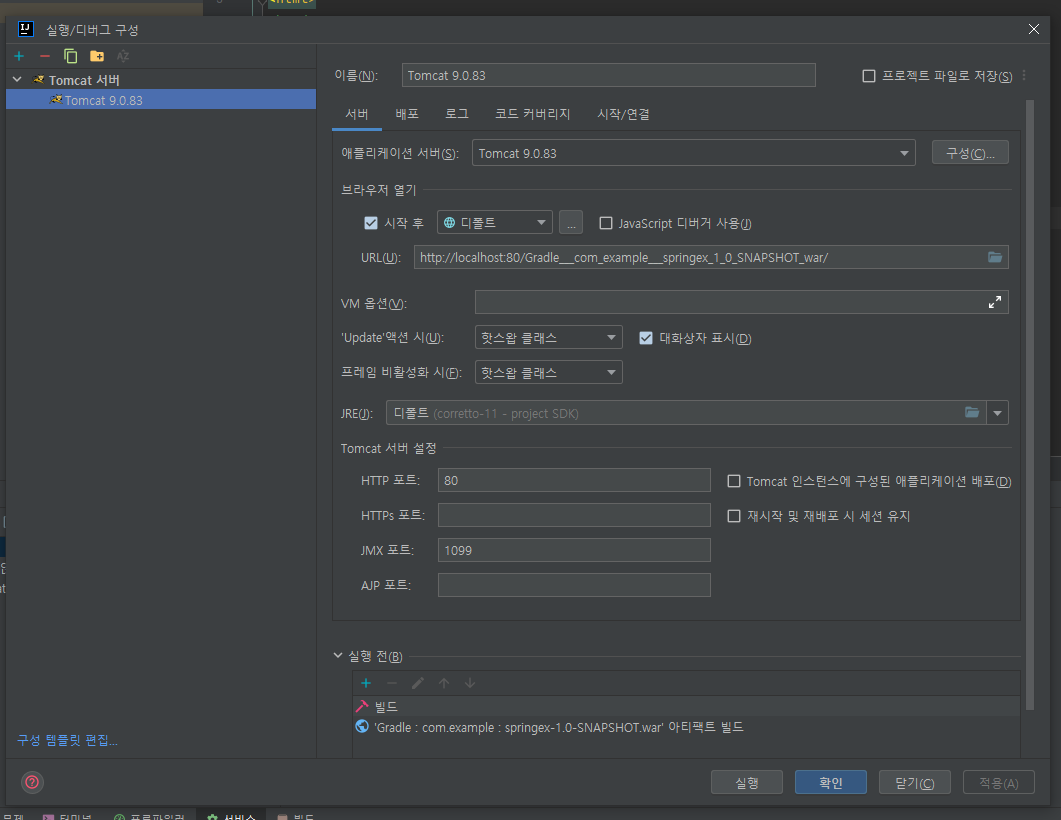Screen dimensions: 1061x820
Task: Open 구성 템플릿 편집... link
Action: [67, 740]
